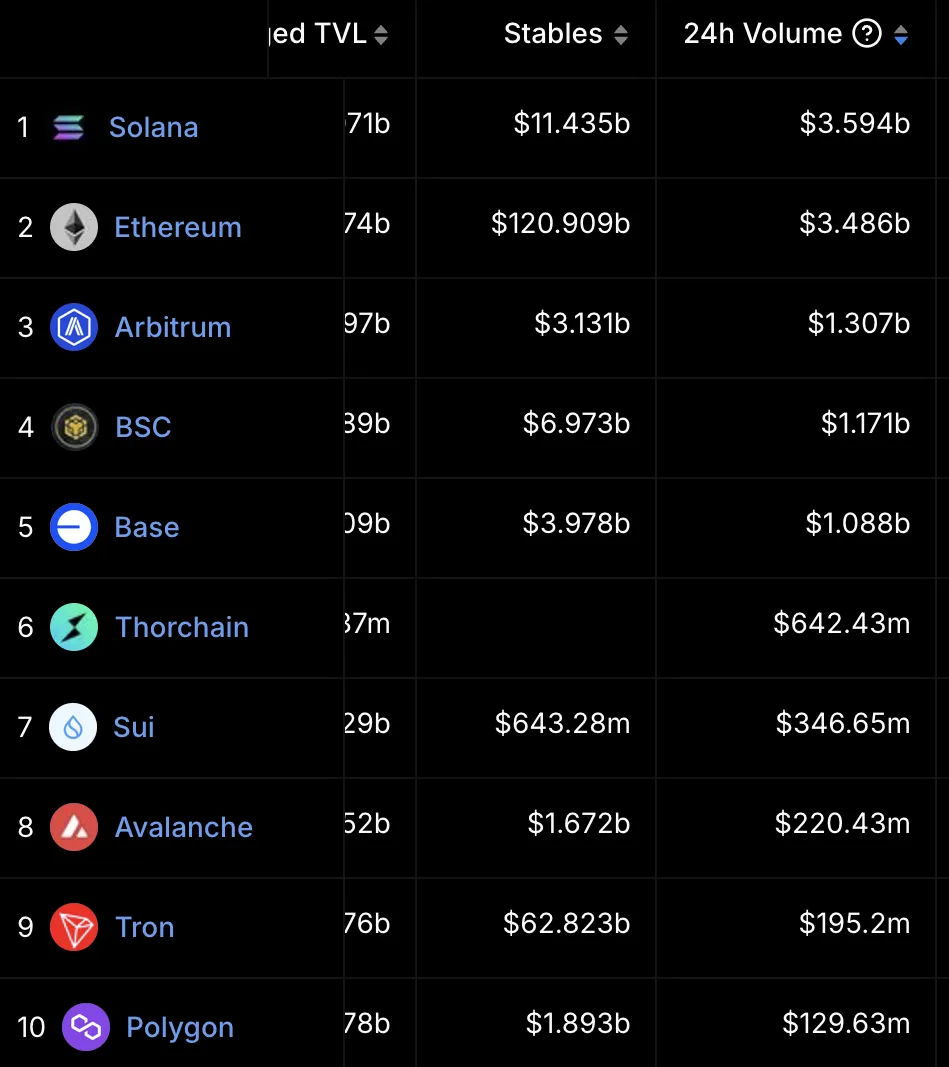The image size is (949, 1067).
Task: Click Ethereum's $120.909b stables value
Action: pos(560,223)
